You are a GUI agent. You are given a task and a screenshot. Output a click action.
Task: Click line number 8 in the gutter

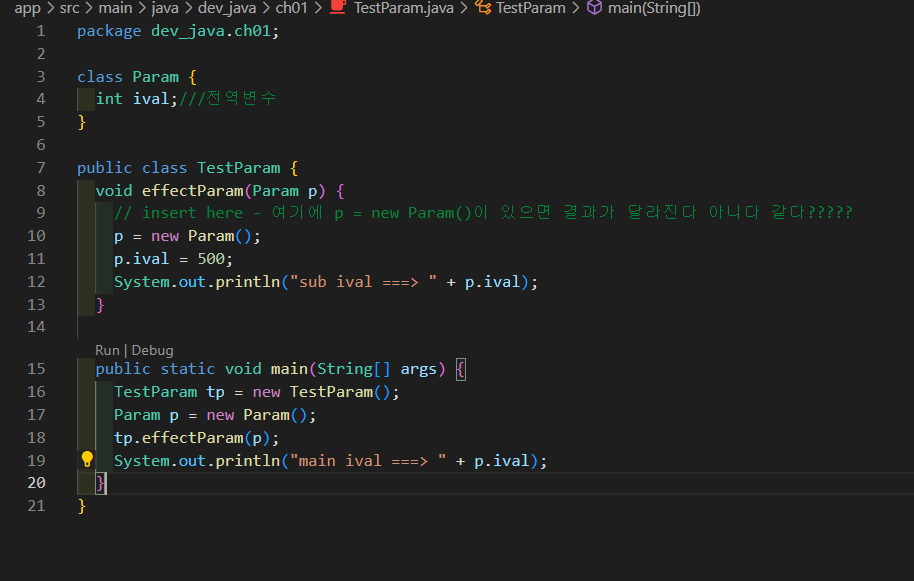coord(41,191)
